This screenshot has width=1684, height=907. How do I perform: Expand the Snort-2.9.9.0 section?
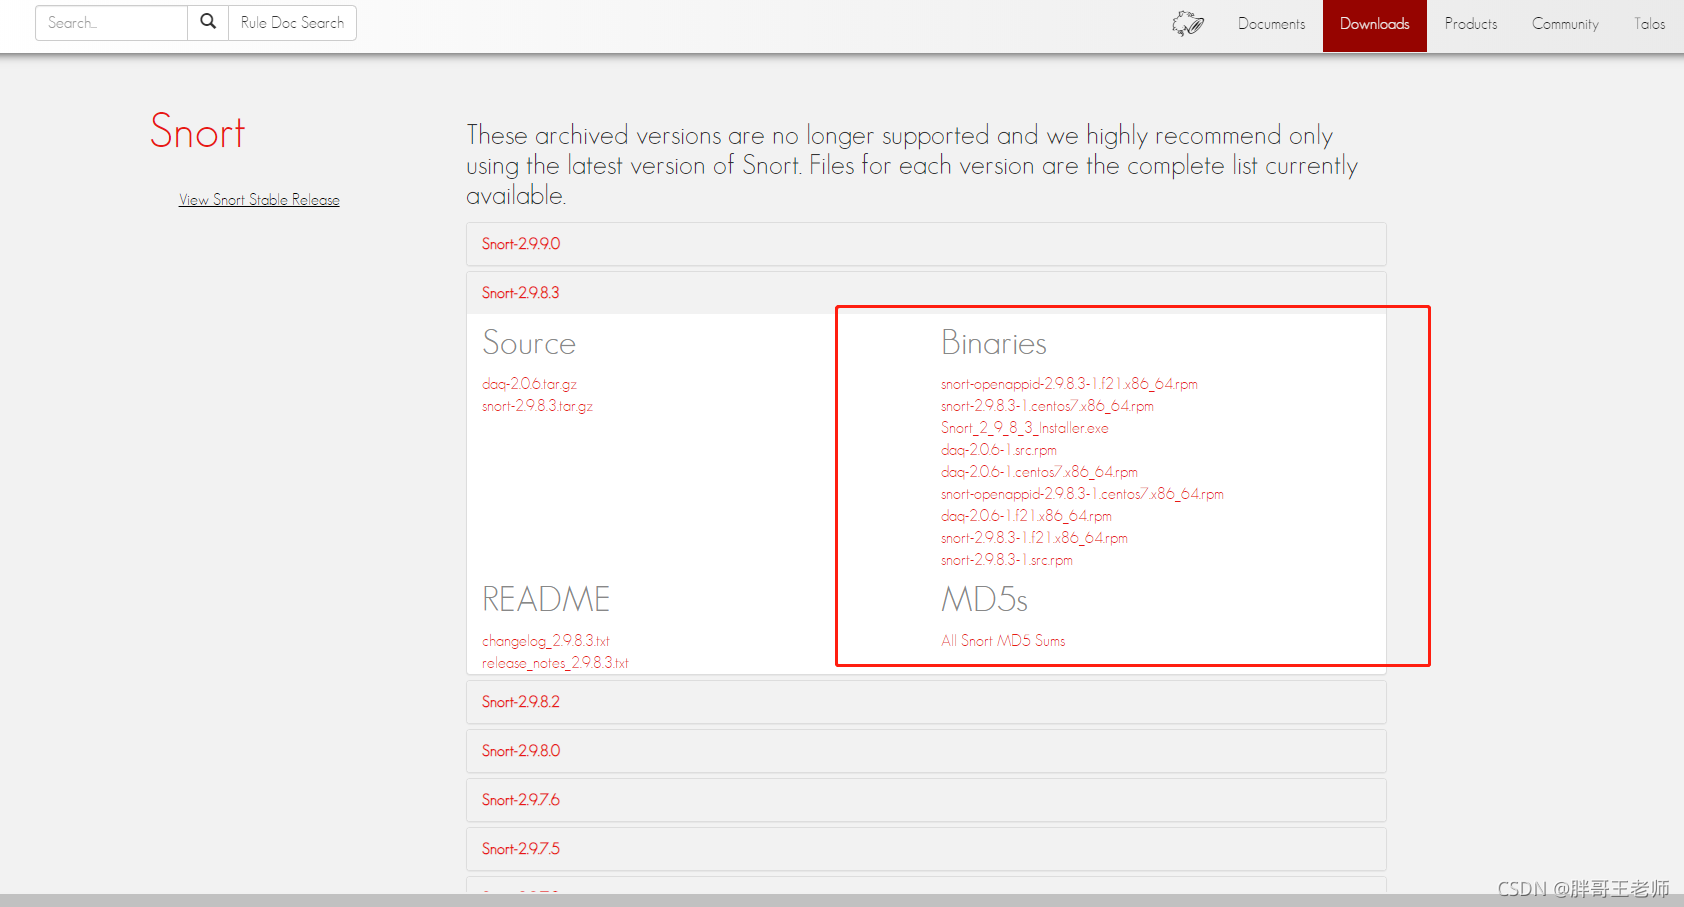[926, 244]
